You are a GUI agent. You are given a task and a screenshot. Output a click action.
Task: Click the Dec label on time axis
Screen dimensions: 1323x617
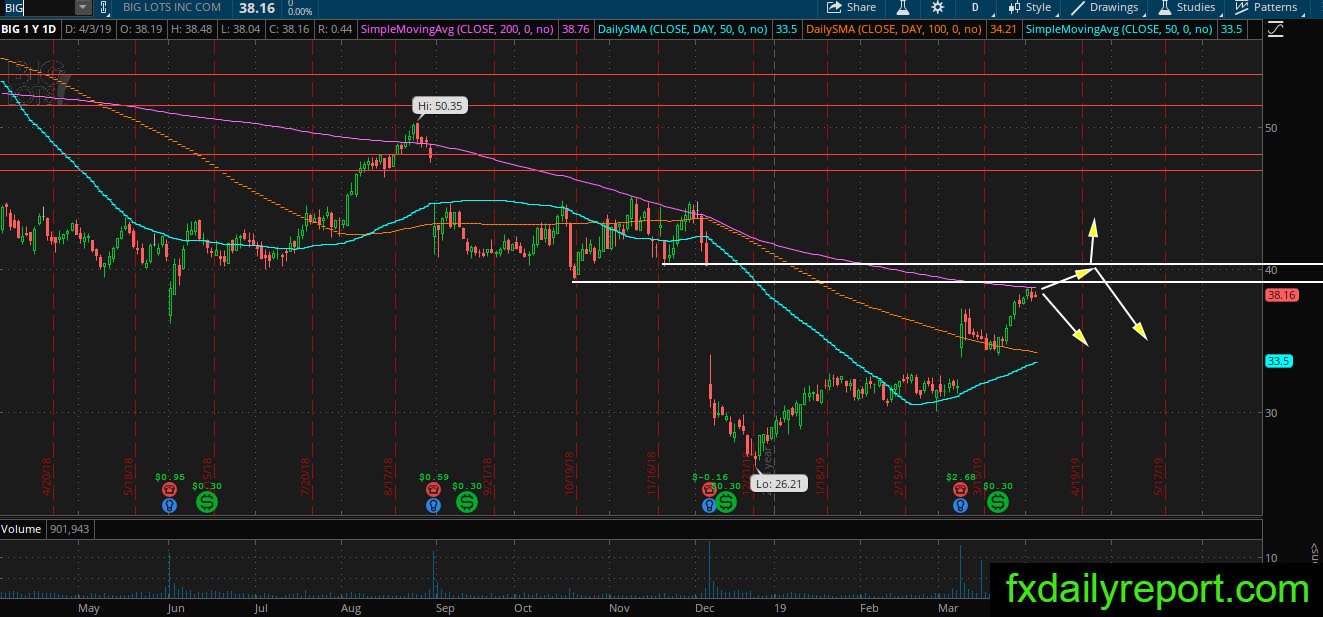pyautogui.click(x=704, y=608)
